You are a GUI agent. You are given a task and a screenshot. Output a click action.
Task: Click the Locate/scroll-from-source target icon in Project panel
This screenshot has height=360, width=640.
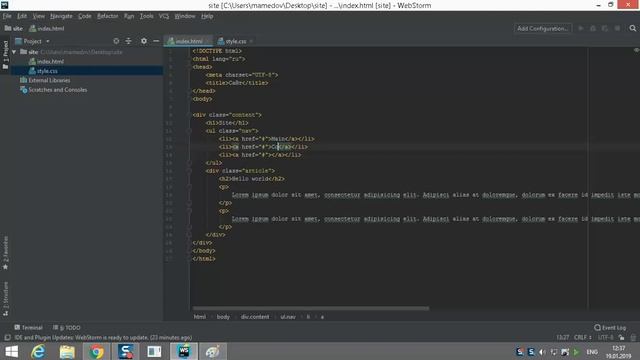click(x=116, y=41)
